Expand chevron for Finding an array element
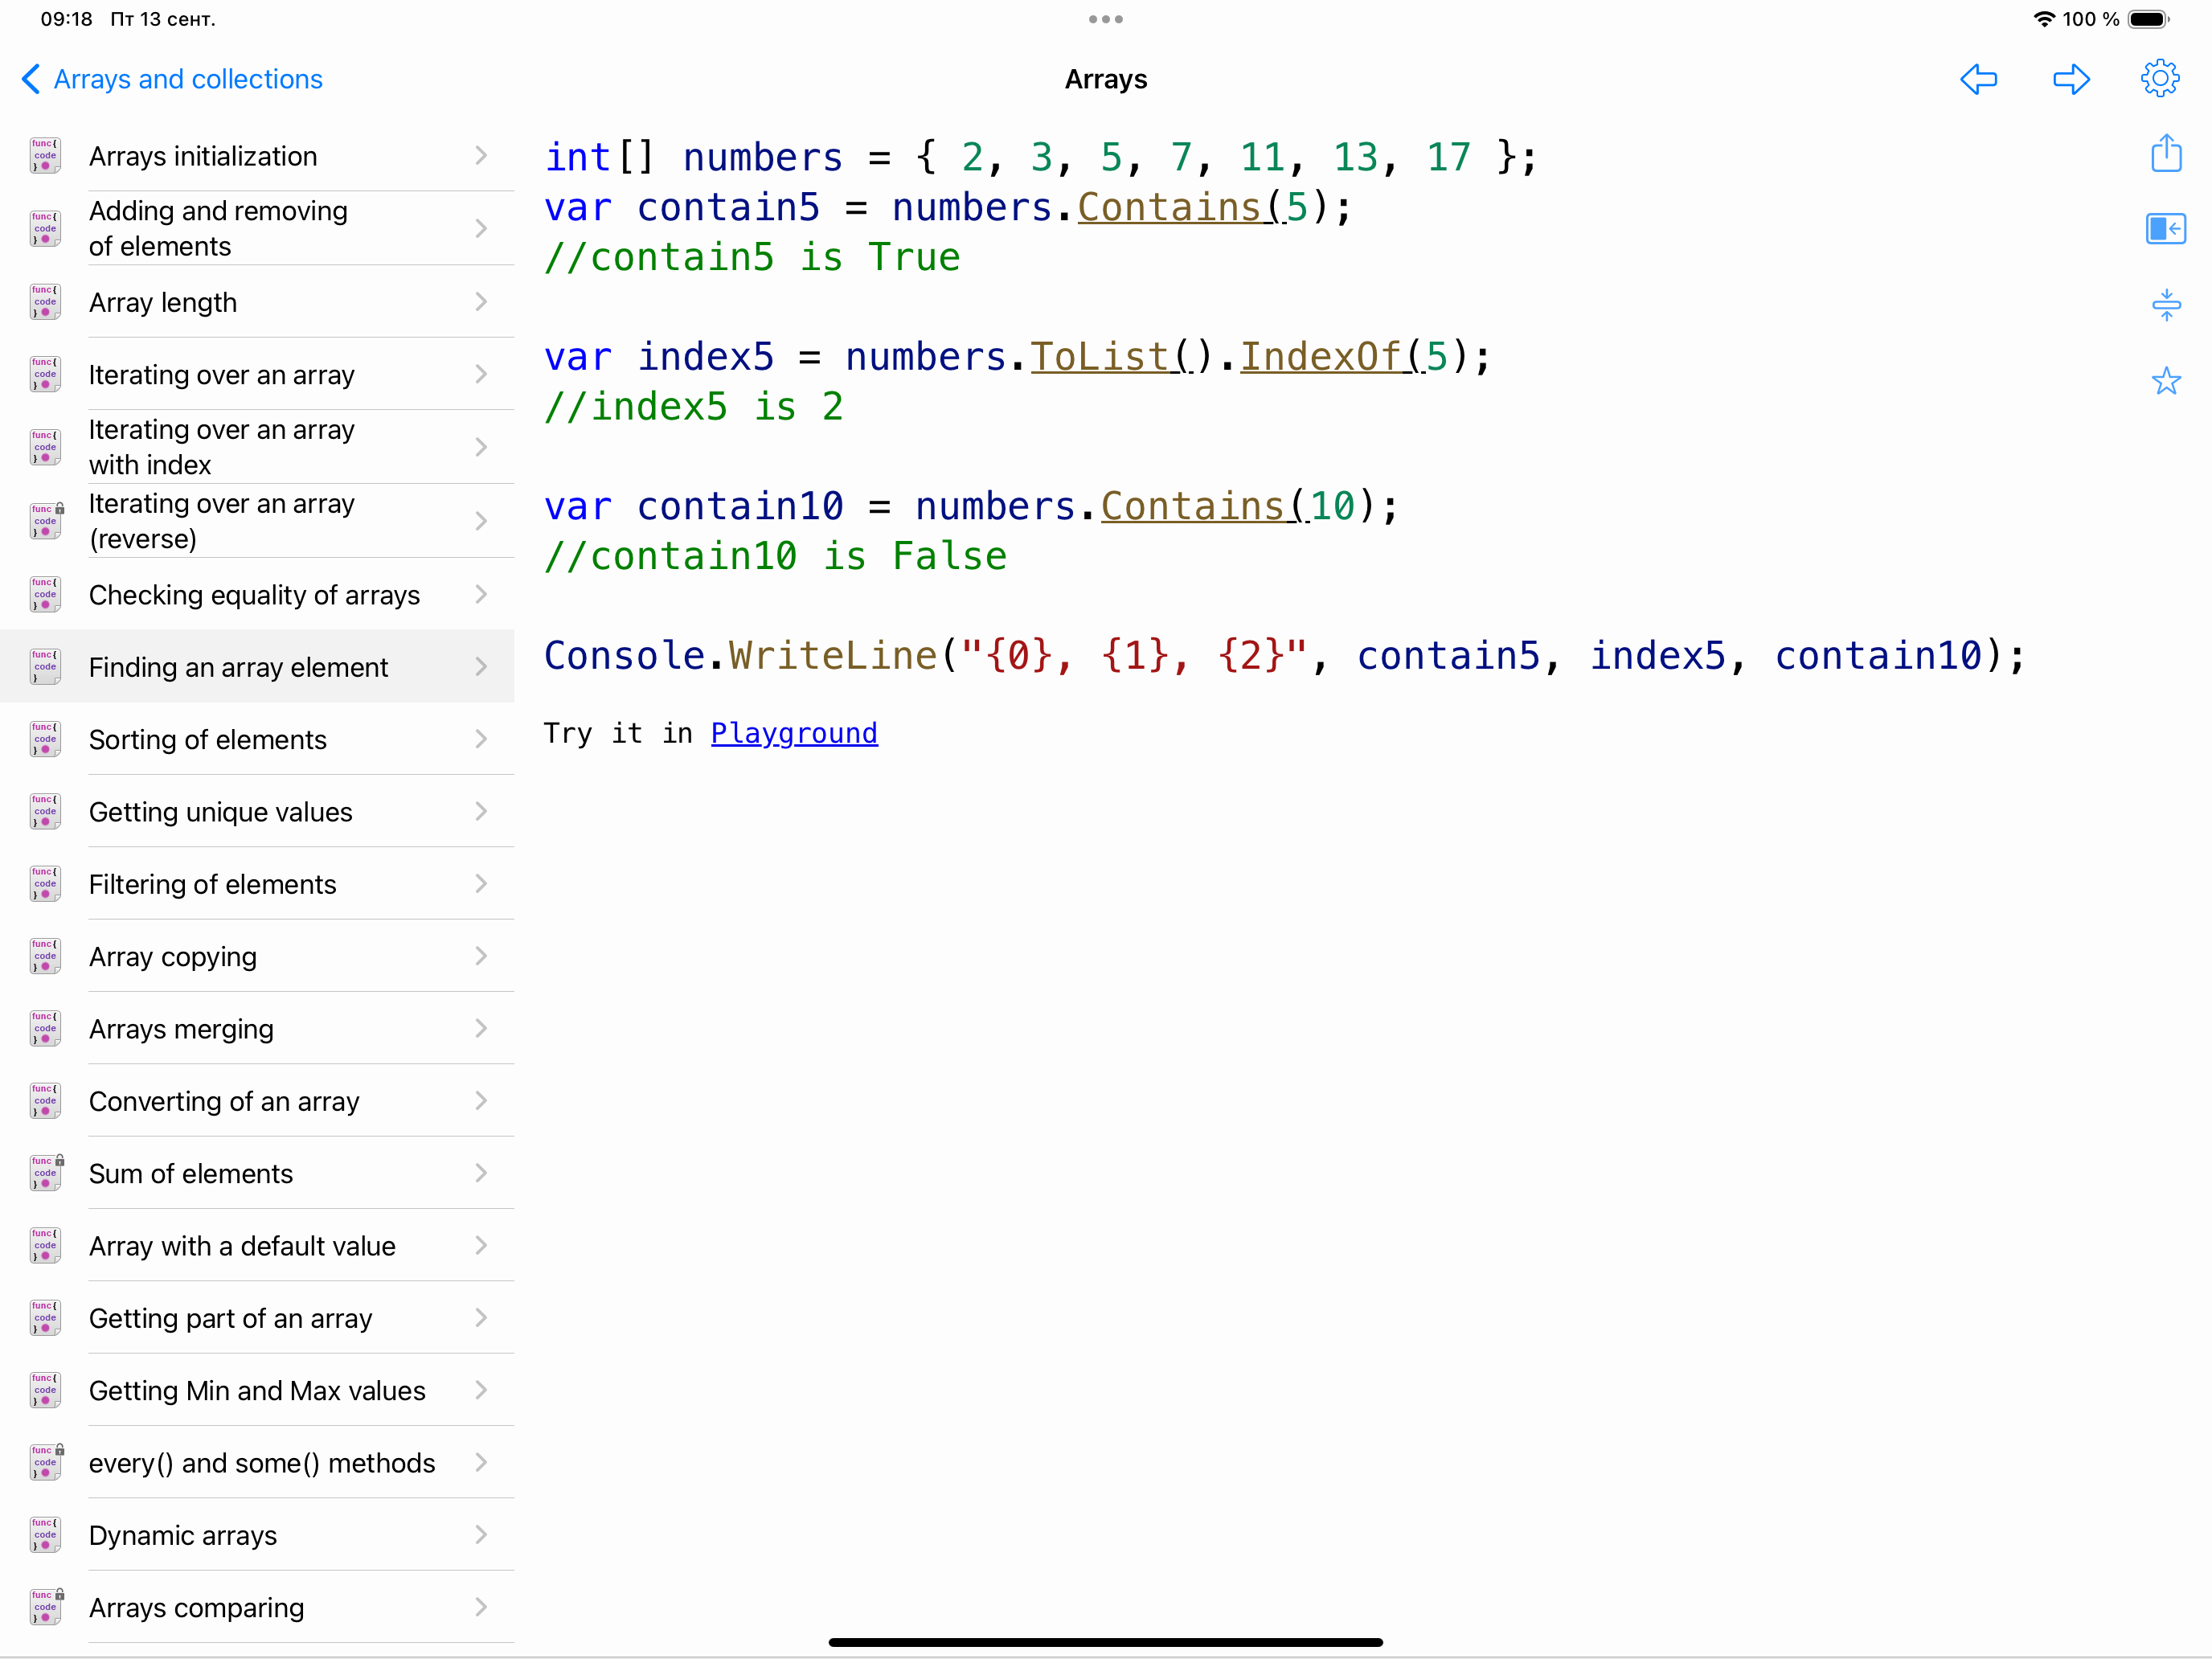The image size is (2212, 1659). tap(481, 667)
